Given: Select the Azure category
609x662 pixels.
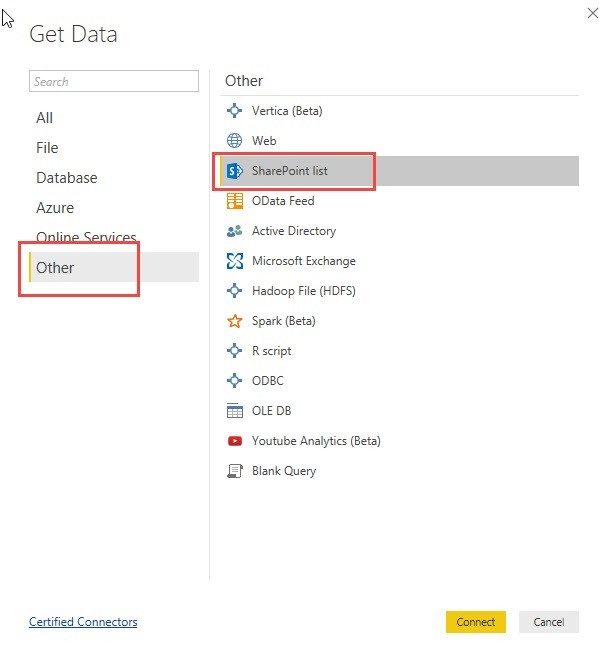Looking at the screenshot, I should point(55,208).
